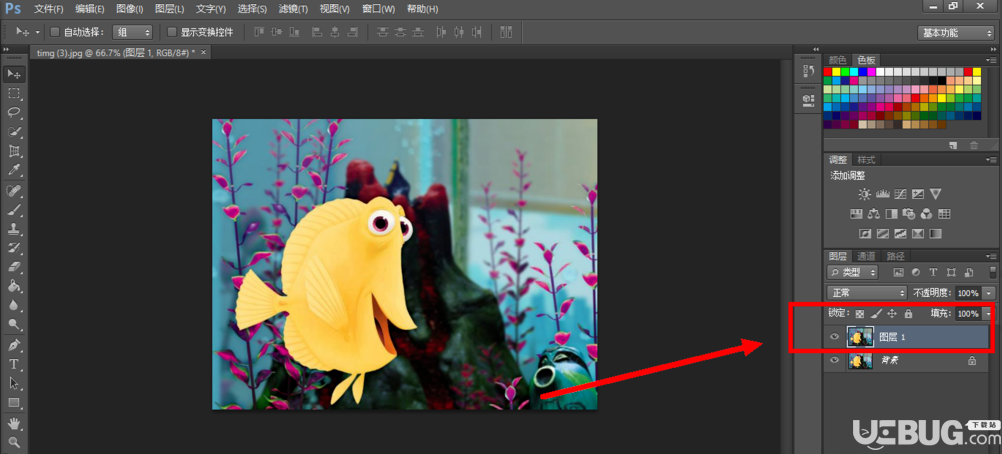Select the Crop tool
1002x454 pixels.
click(13, 151)
